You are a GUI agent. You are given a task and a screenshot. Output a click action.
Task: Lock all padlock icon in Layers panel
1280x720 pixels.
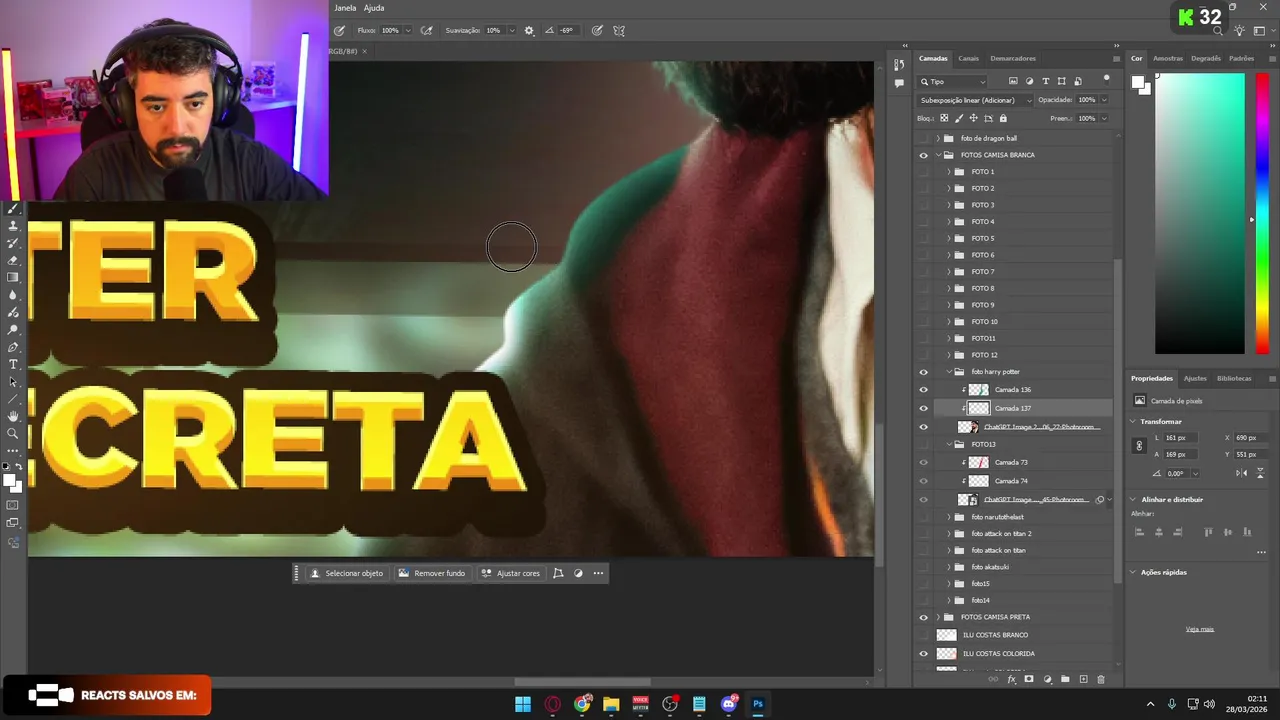point(1003,118)
